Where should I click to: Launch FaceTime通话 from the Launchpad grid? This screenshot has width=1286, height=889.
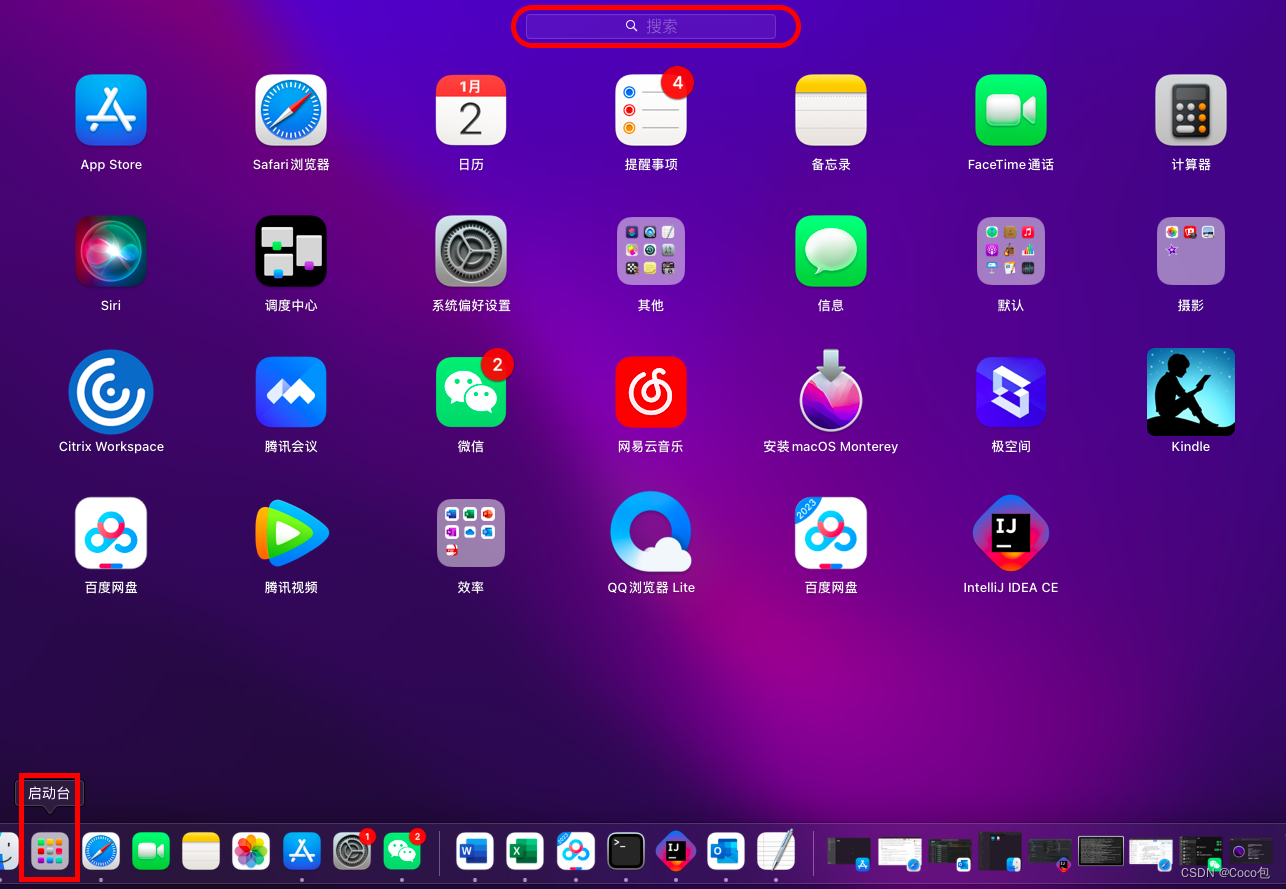point(1011,110)
